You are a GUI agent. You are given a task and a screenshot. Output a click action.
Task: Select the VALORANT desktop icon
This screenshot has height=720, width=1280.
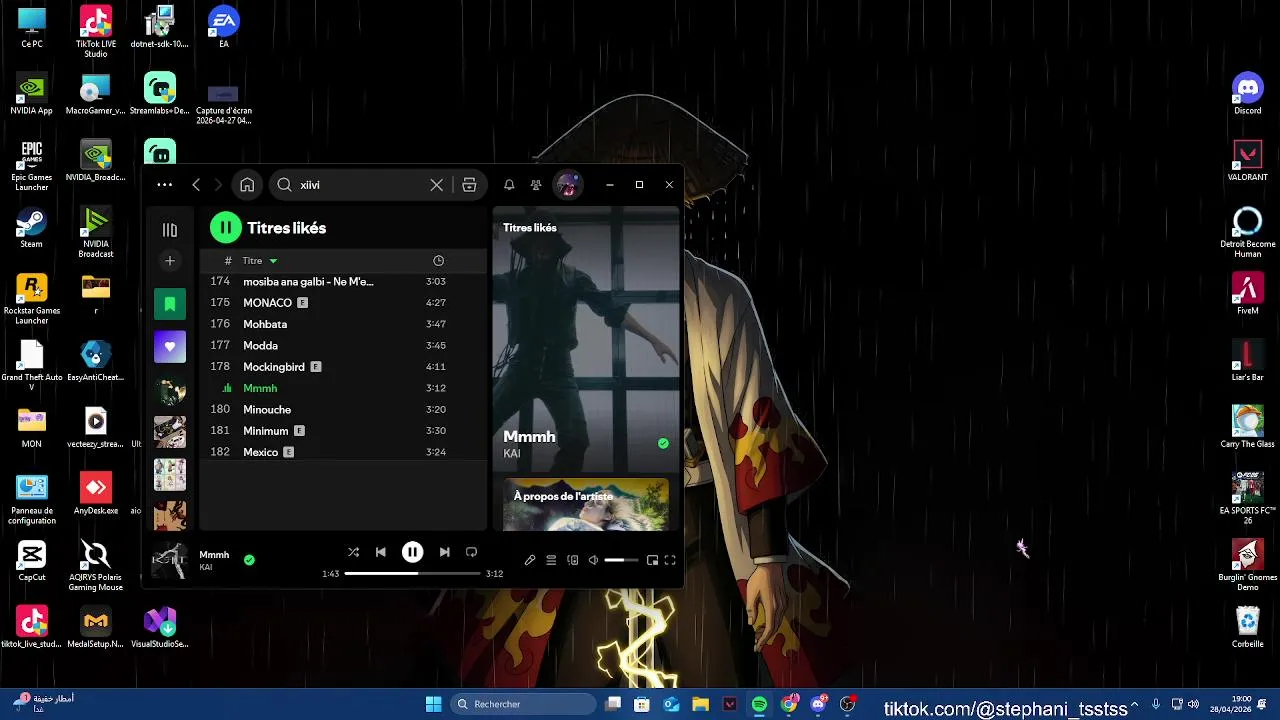coord(1247,160)
